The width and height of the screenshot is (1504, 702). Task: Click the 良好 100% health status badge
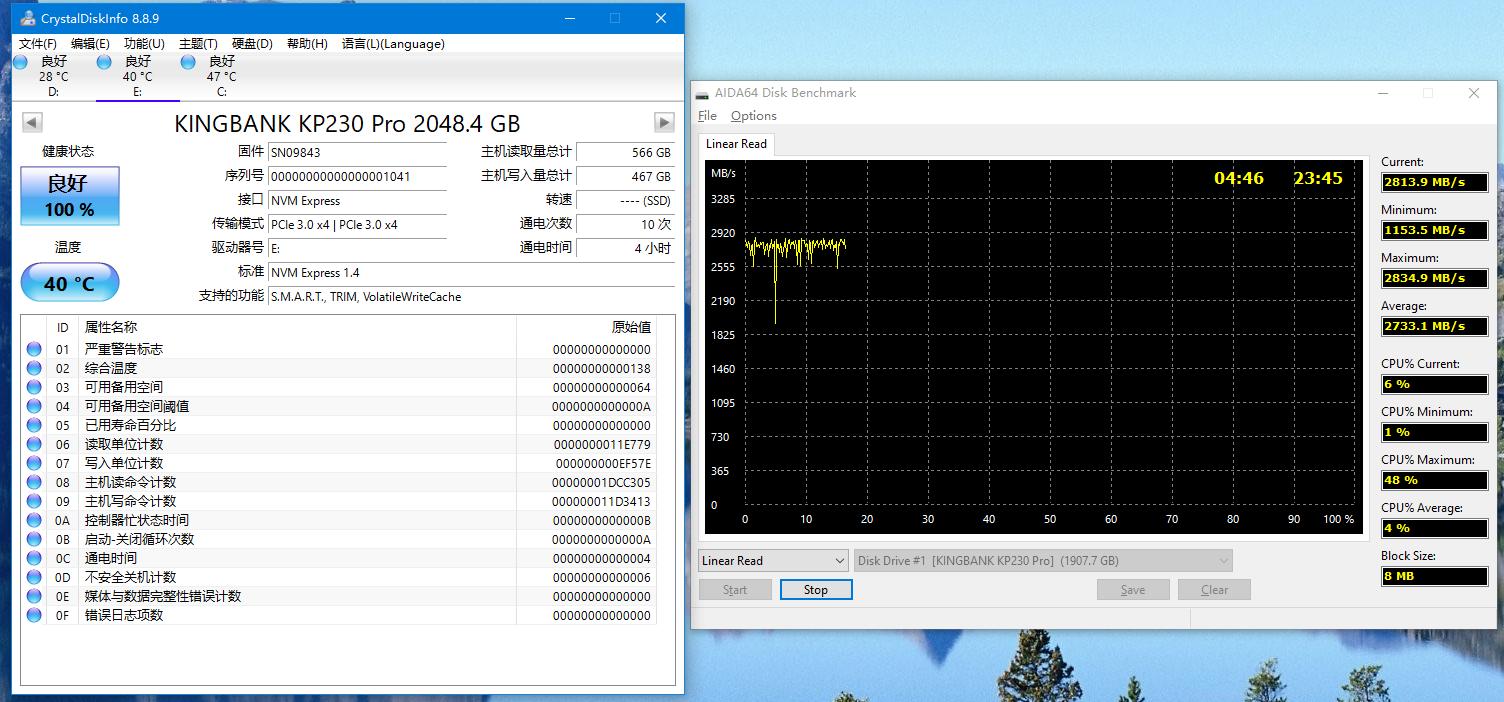coord(69,195)
